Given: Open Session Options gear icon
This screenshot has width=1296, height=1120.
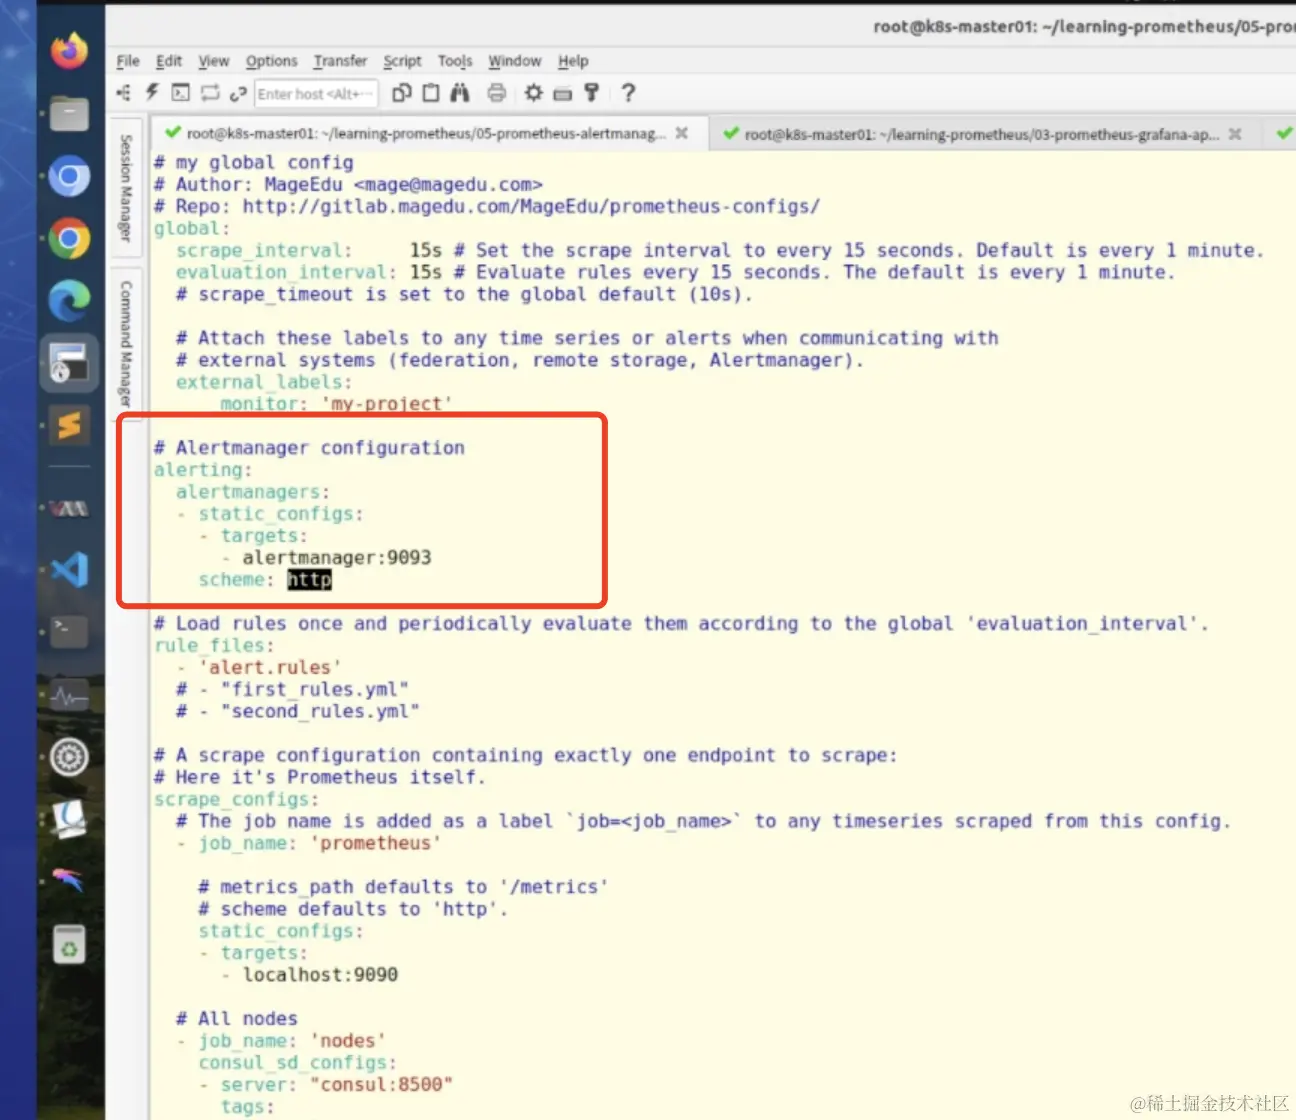Looking at the screenshot, I should [534, 93].
